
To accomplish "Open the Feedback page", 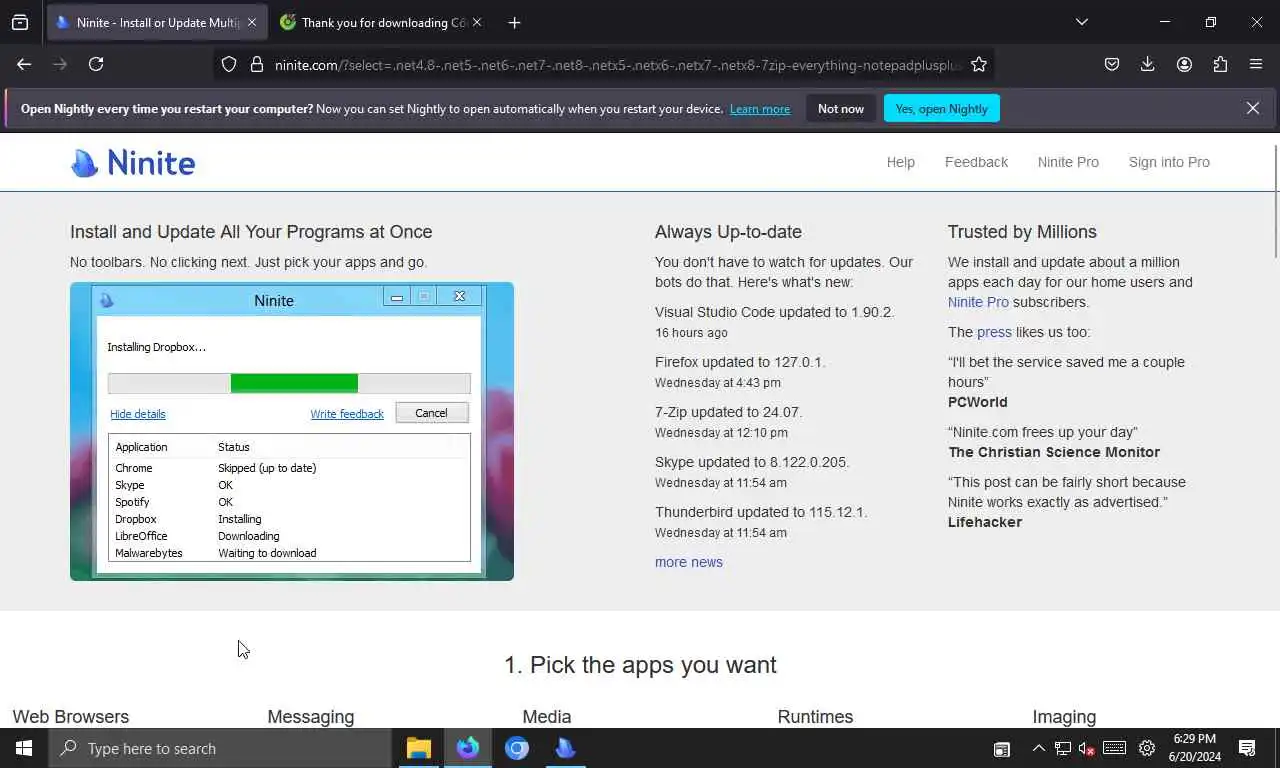I will 976,162.
